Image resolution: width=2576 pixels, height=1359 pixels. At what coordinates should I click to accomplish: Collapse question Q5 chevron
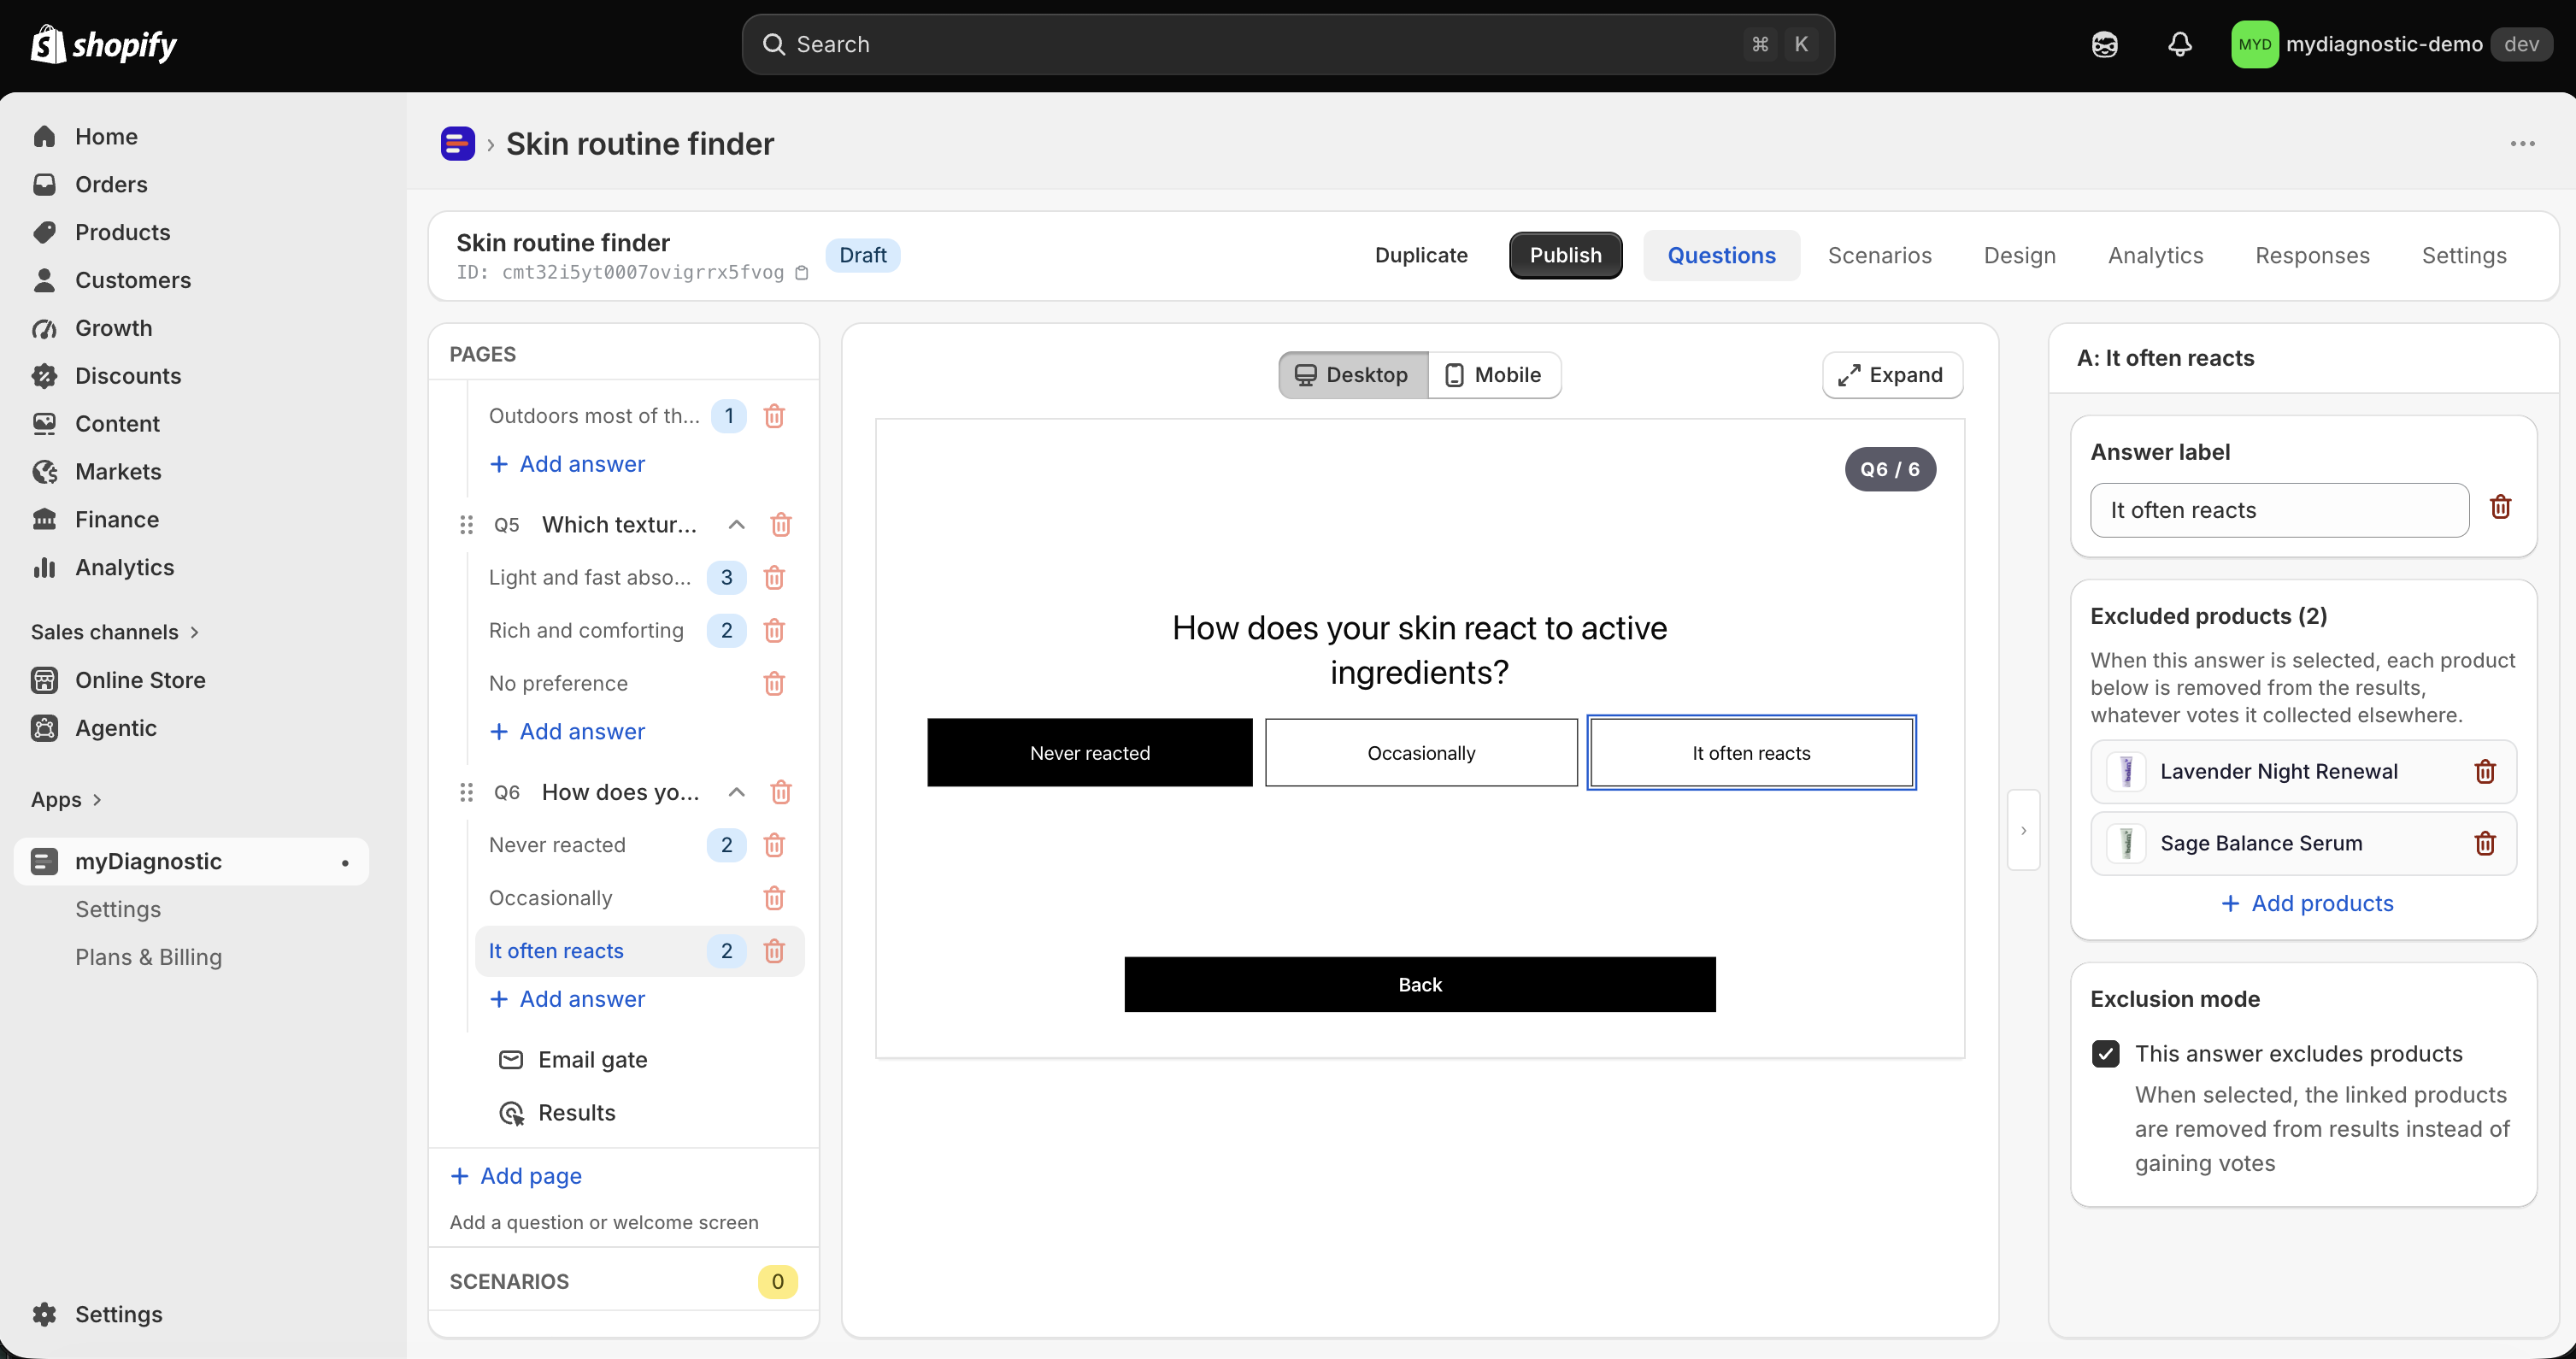click(x=737, y=525)
